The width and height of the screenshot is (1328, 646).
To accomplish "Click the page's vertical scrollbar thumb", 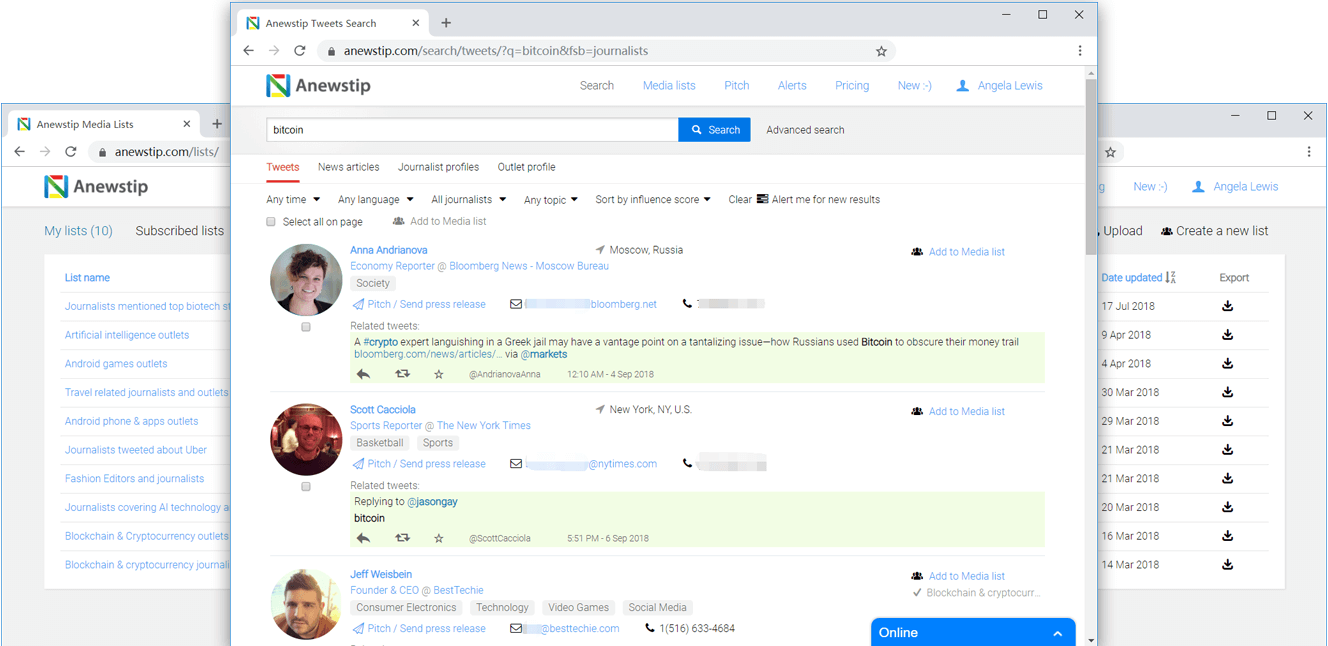I will tap(1090, 165).
